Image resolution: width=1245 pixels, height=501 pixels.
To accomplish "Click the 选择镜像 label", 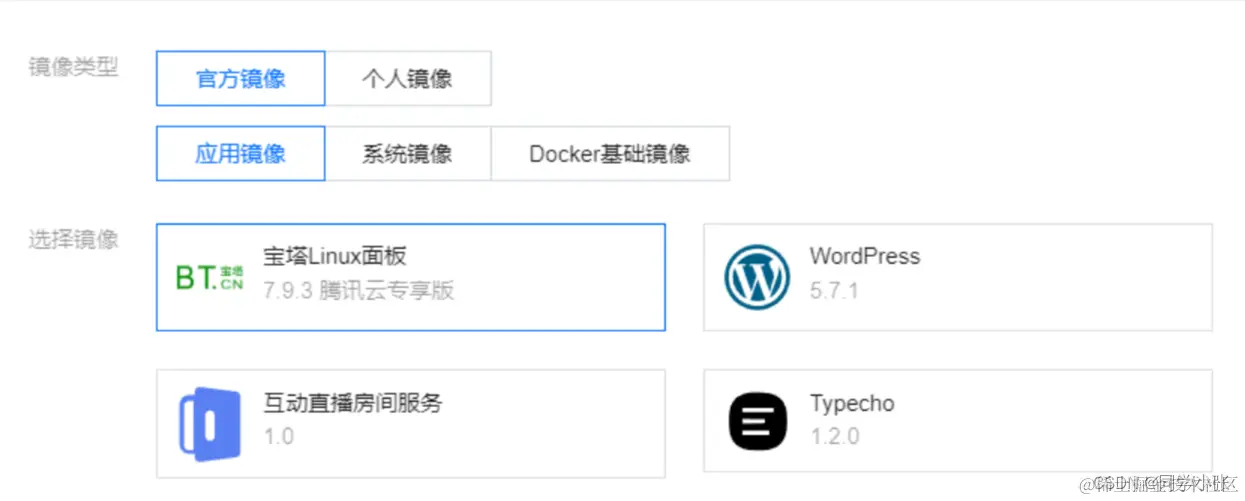I will point(73,239).
